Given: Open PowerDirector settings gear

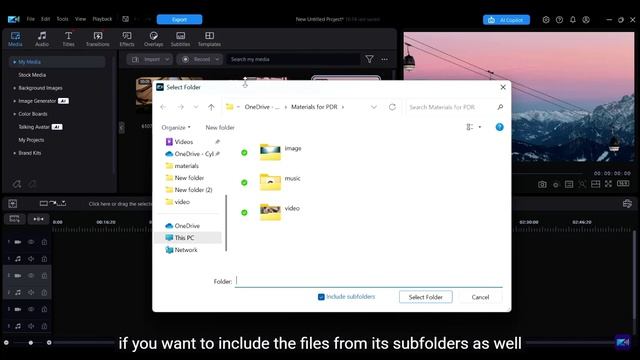Looking at the screenshot, I should 546,20.
